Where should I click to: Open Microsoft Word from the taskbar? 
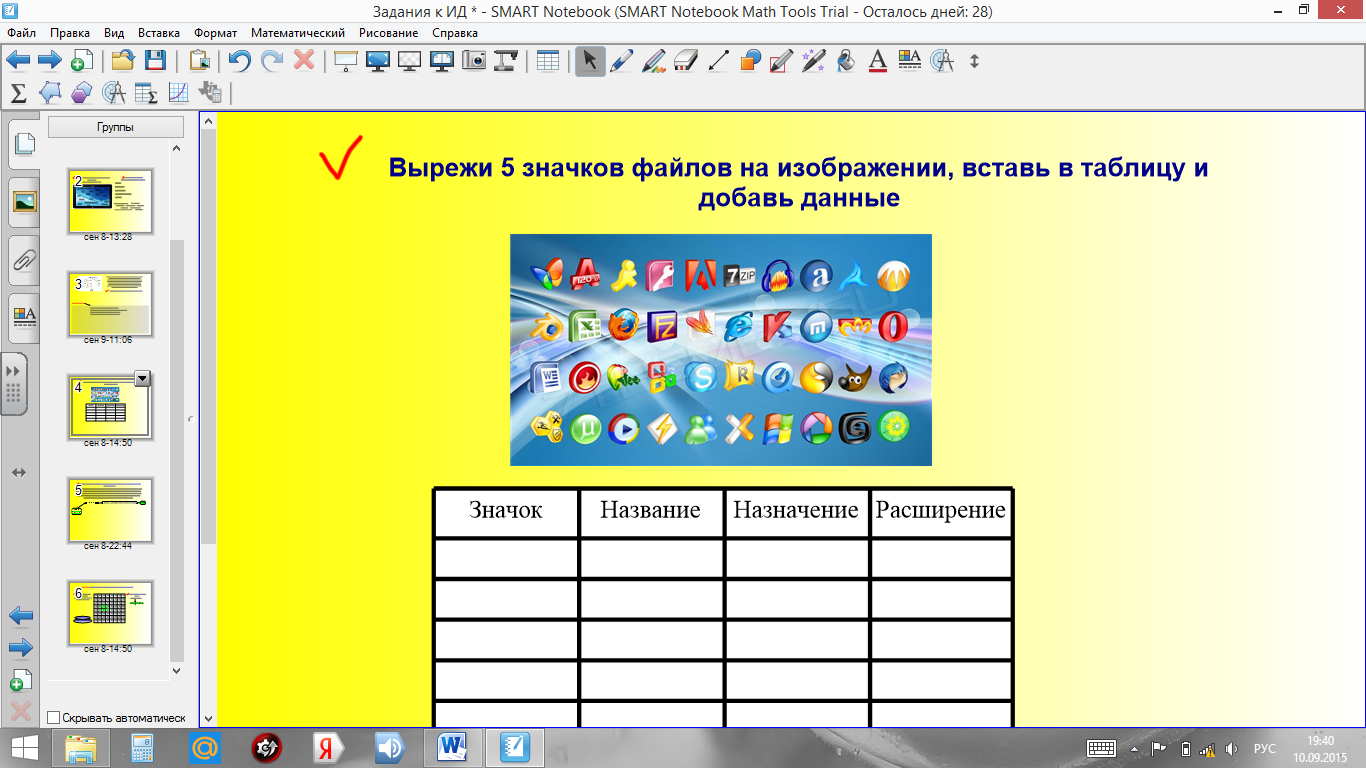453,746
